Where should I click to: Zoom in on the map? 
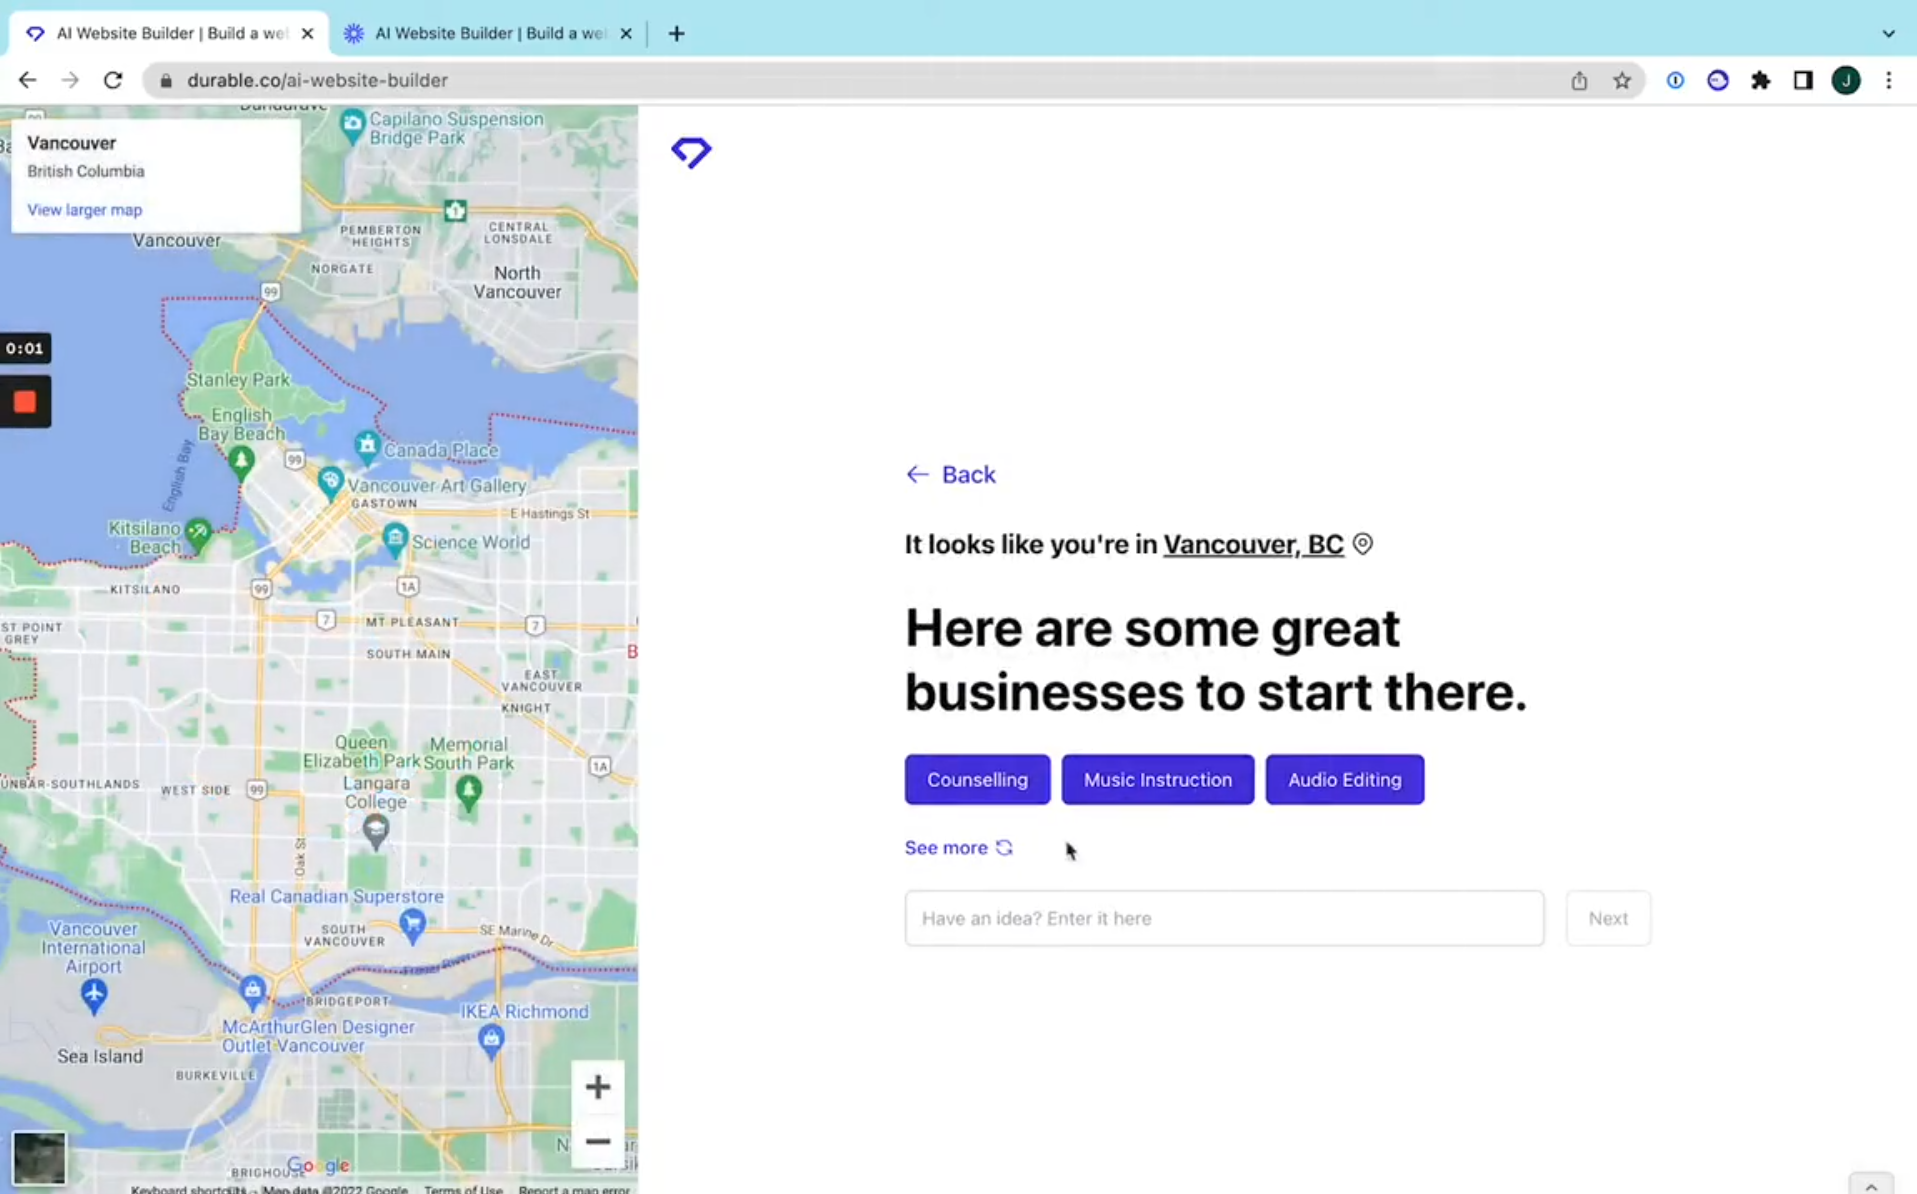[x=597, y=1086]
